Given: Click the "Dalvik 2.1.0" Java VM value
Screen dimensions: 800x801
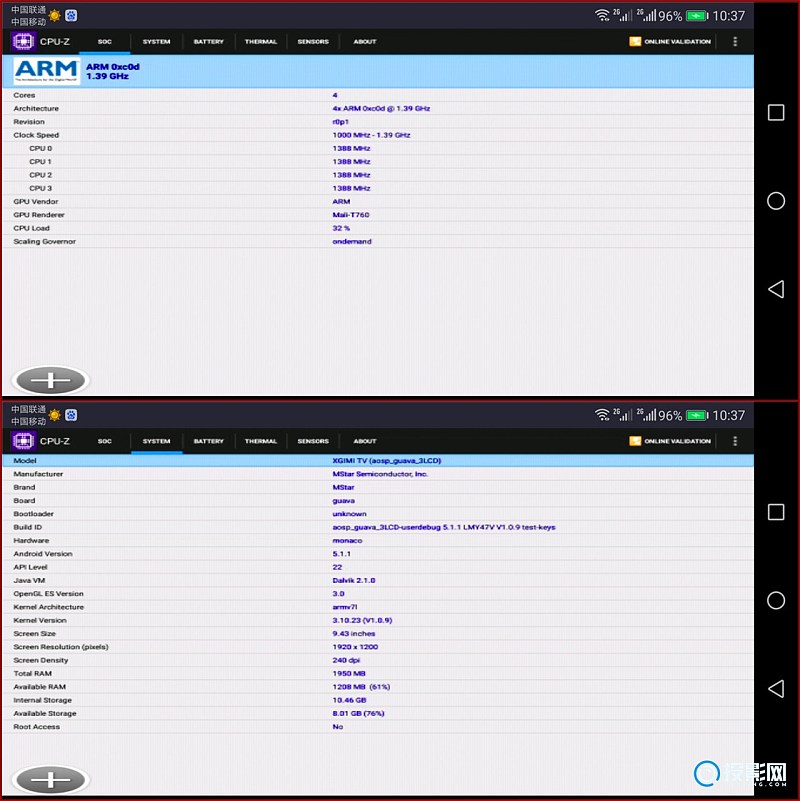Looking at the screenshot, I should (354, 580).
